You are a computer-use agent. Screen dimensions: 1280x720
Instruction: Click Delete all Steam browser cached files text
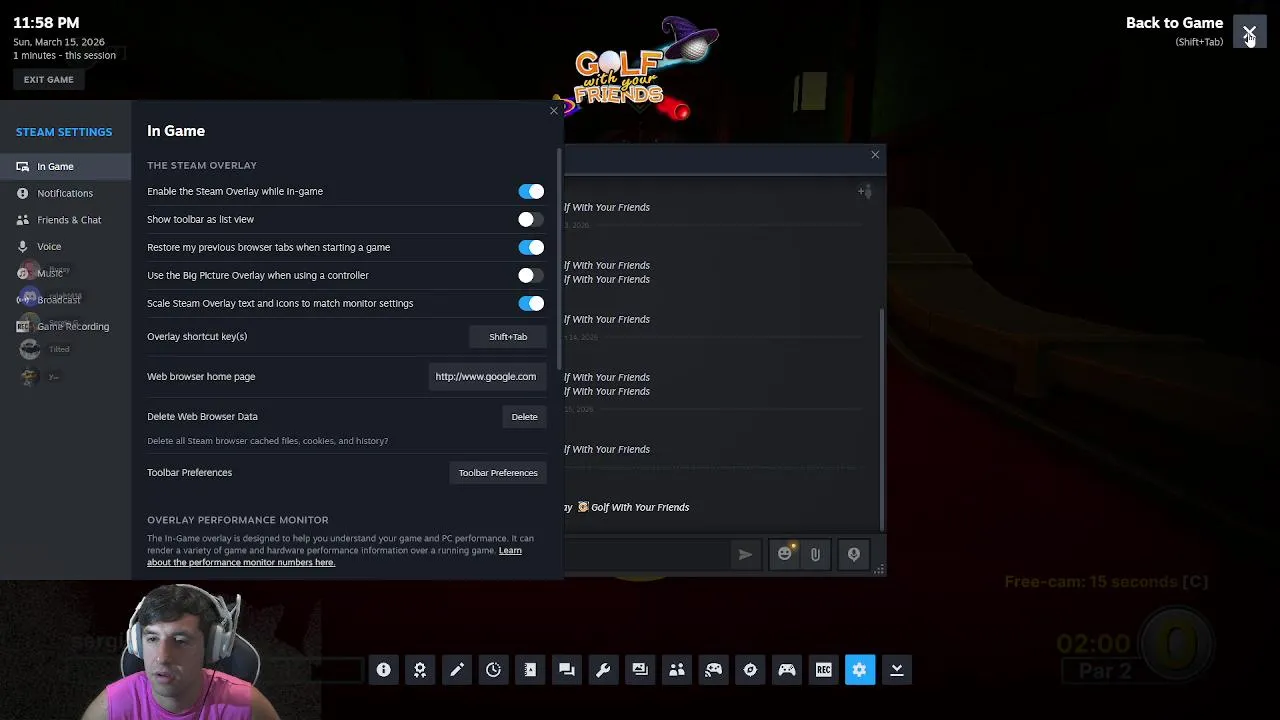click(267, 441)
